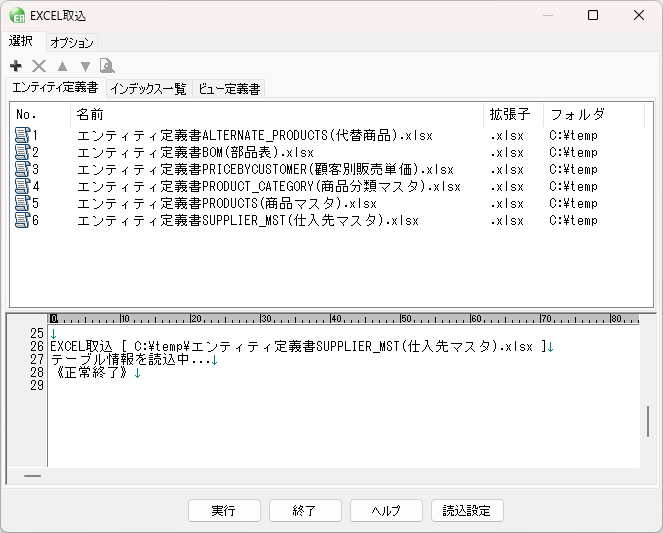Select the SUPPLIER_MST(仕入先マスタ).xlsx file name
This screenshot has height=533, width=663.
coord(248,220)
